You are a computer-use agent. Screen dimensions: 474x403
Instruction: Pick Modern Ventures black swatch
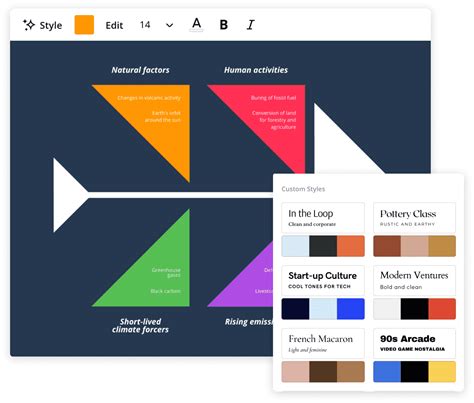pyautogui.click(x=415, y=309)
